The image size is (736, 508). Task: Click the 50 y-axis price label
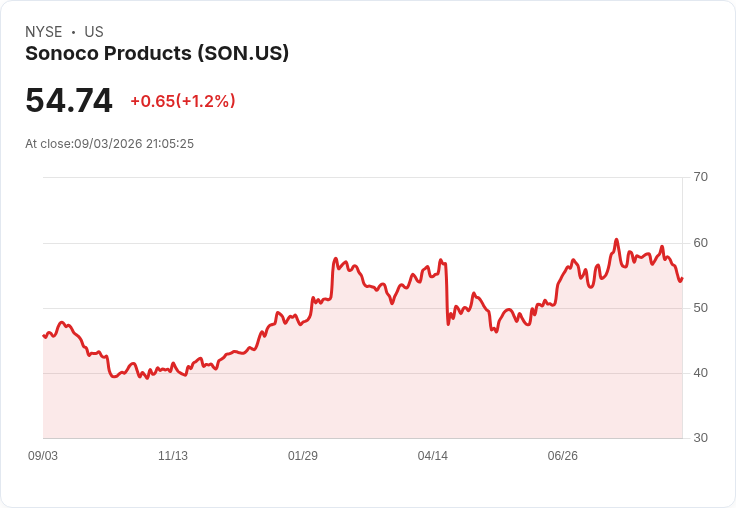(x=700, y=308)
